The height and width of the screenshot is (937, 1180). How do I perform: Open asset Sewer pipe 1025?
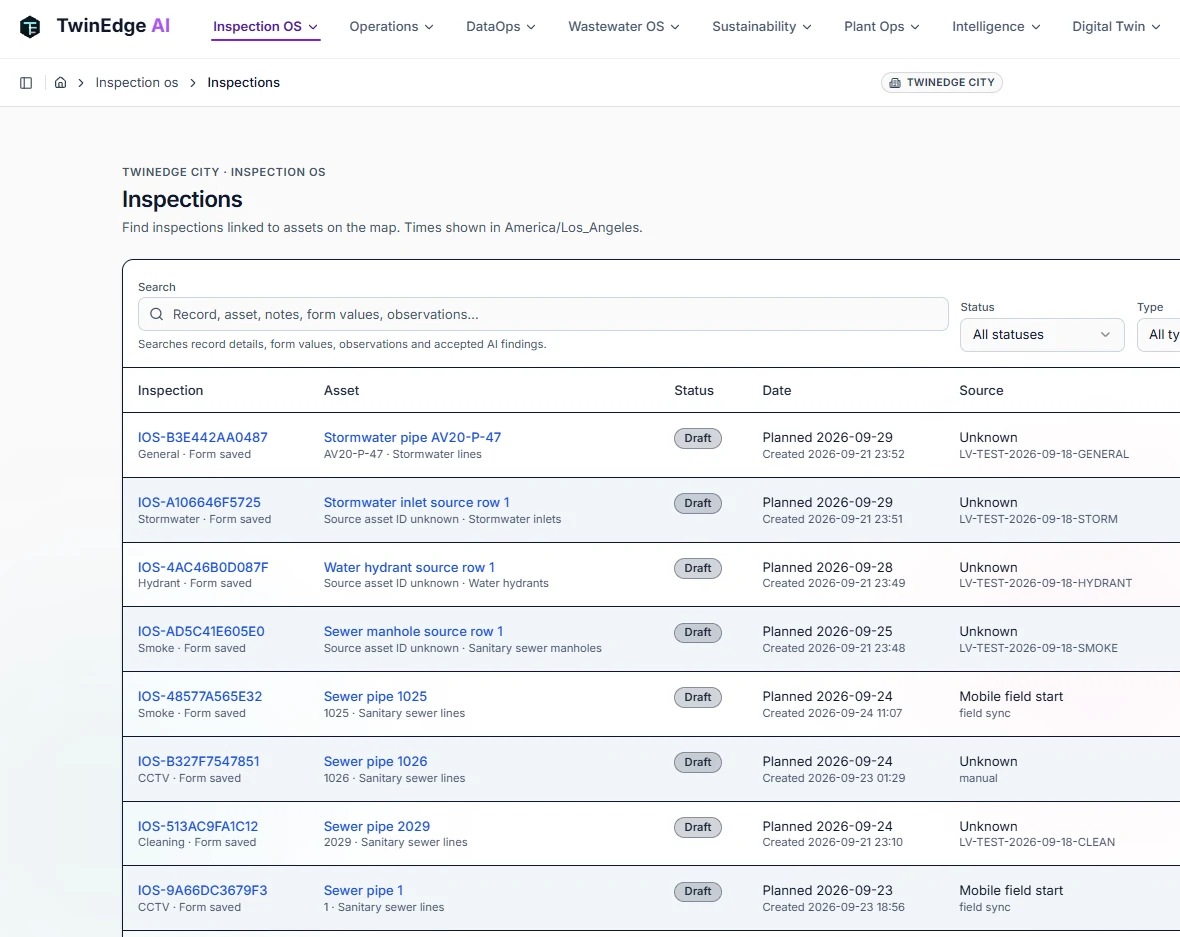coord(376,696)
